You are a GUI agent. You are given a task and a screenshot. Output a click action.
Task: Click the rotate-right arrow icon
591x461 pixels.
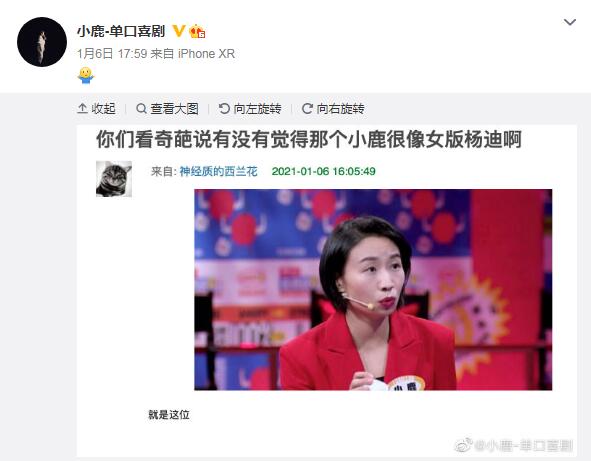tap(307, 109)
